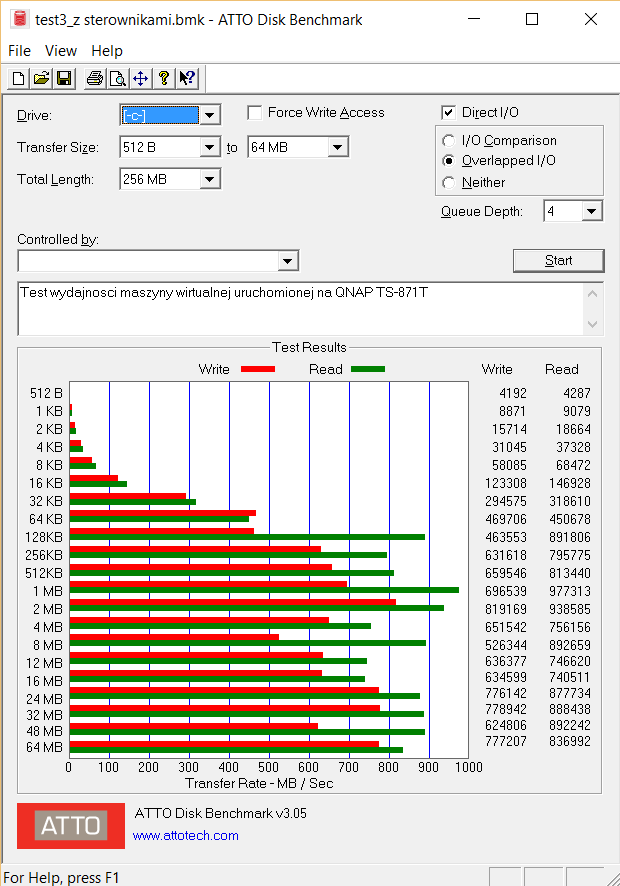Click the 836992 read value
This screenshot has width=620, height=886.
point(570,741)
